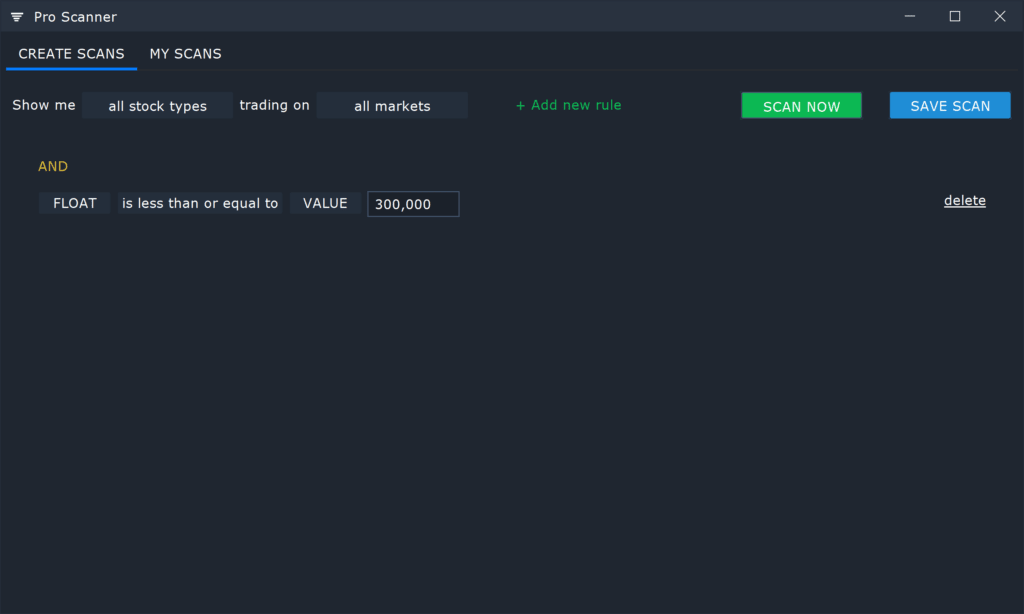Image resolution: width=1024 pixels, height=614 pixels.
Task: Click the green plus icon before Add new rule
Action: coord(520,104)
